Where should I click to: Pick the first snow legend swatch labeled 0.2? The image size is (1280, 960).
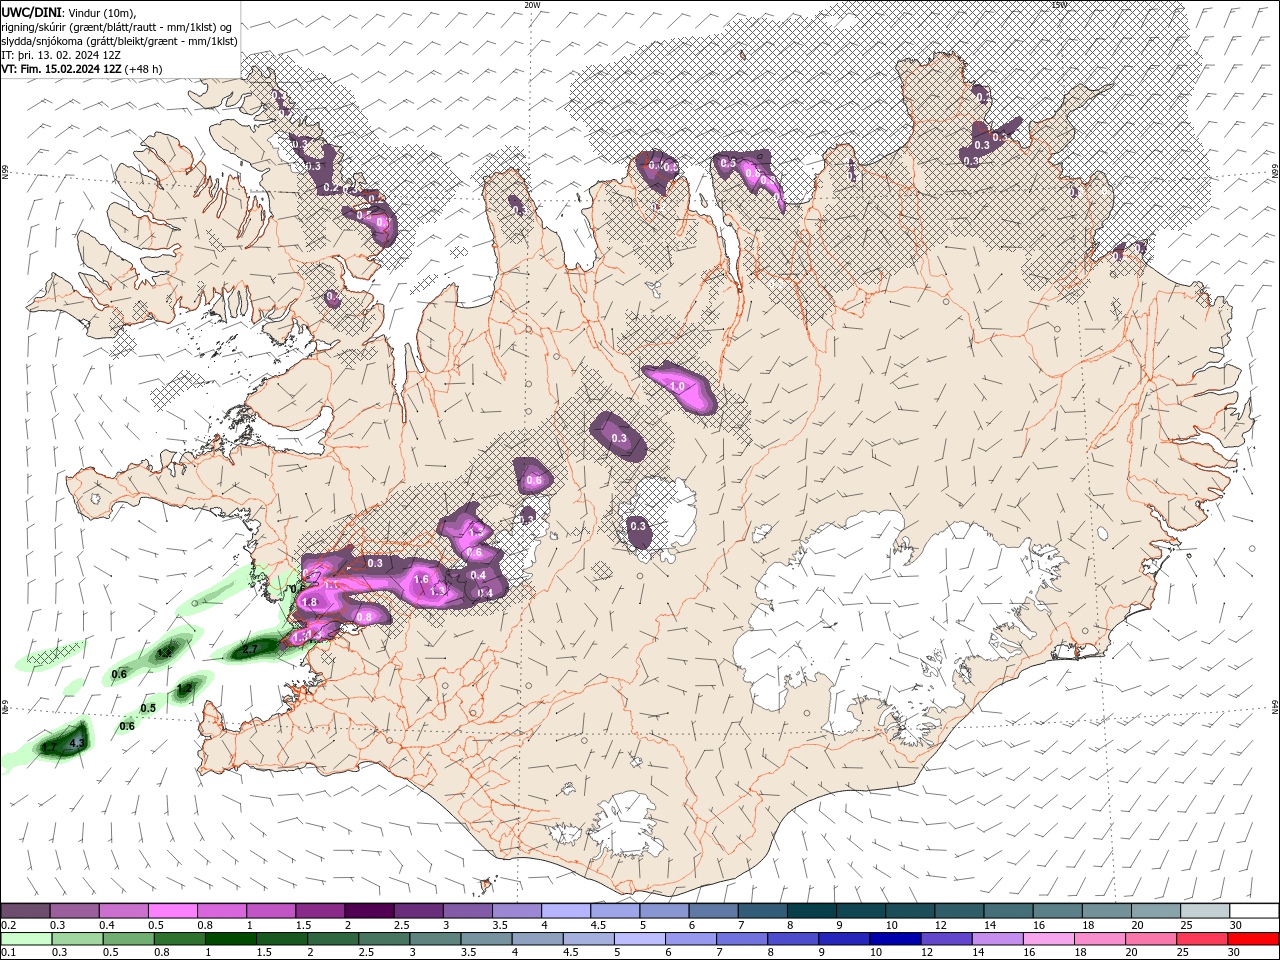click(25, 911)
